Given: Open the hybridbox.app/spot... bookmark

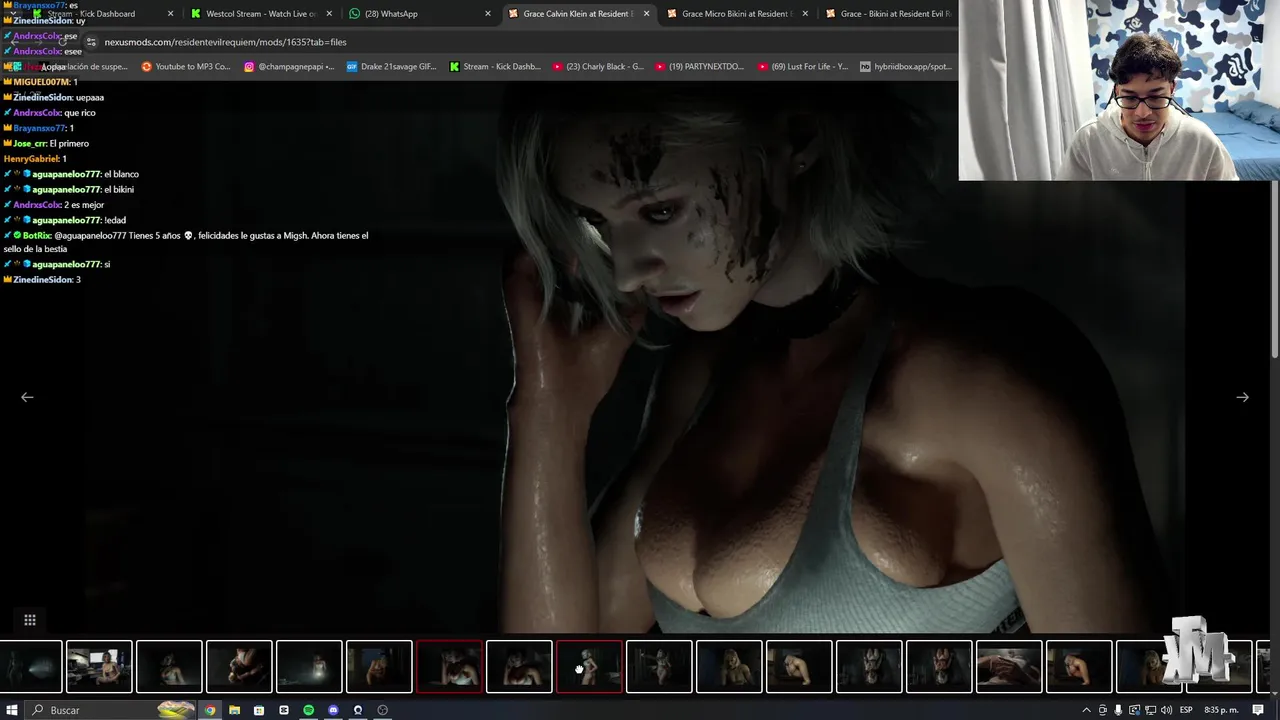Looking at the screenshot, I should pyautogui.click(x=905, y=67).
